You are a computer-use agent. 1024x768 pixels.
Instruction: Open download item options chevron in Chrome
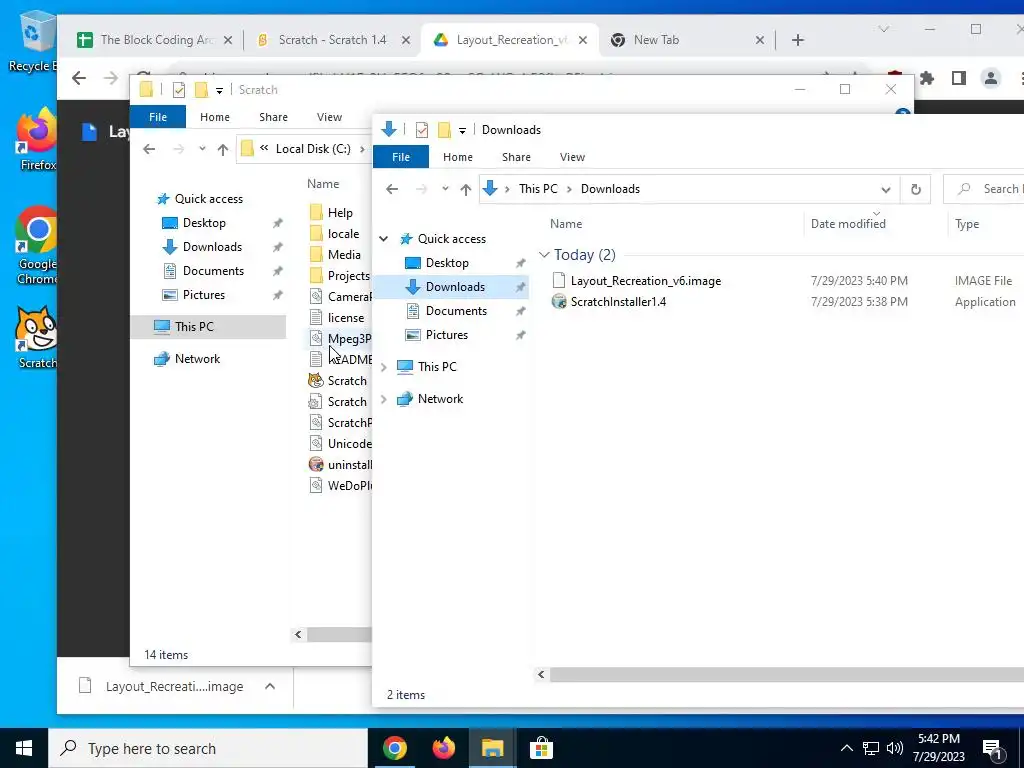pyautogui.click(x=270, y=686)
